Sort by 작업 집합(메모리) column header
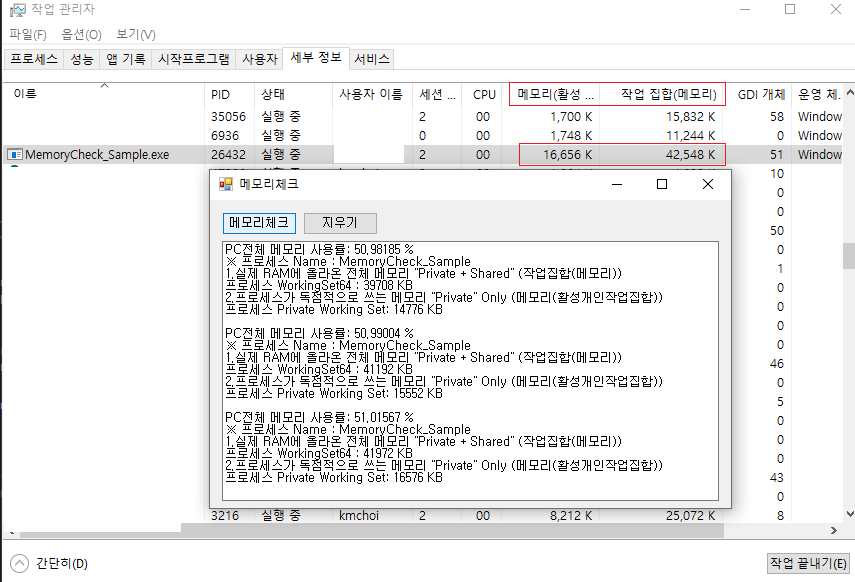The width and height of the screenshot is (855, 582). [x=662, y=94]
